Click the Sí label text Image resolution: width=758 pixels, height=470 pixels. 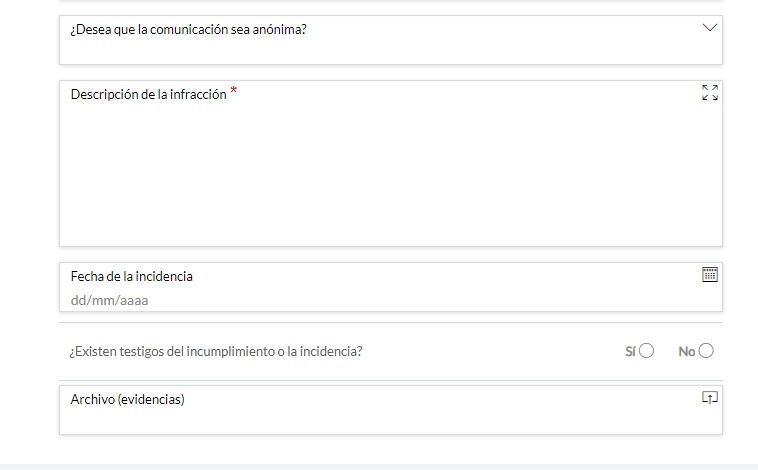[630, 352]
